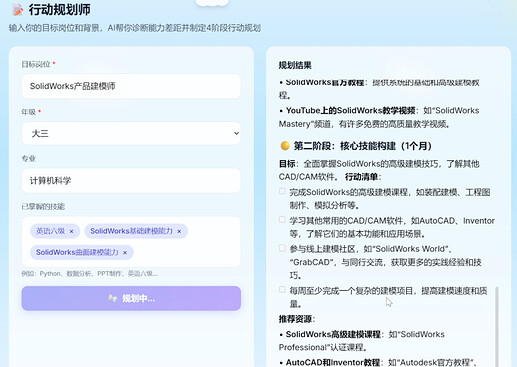Check 学习其他常用的CAD/CAM软件 task

pos(282,220)
